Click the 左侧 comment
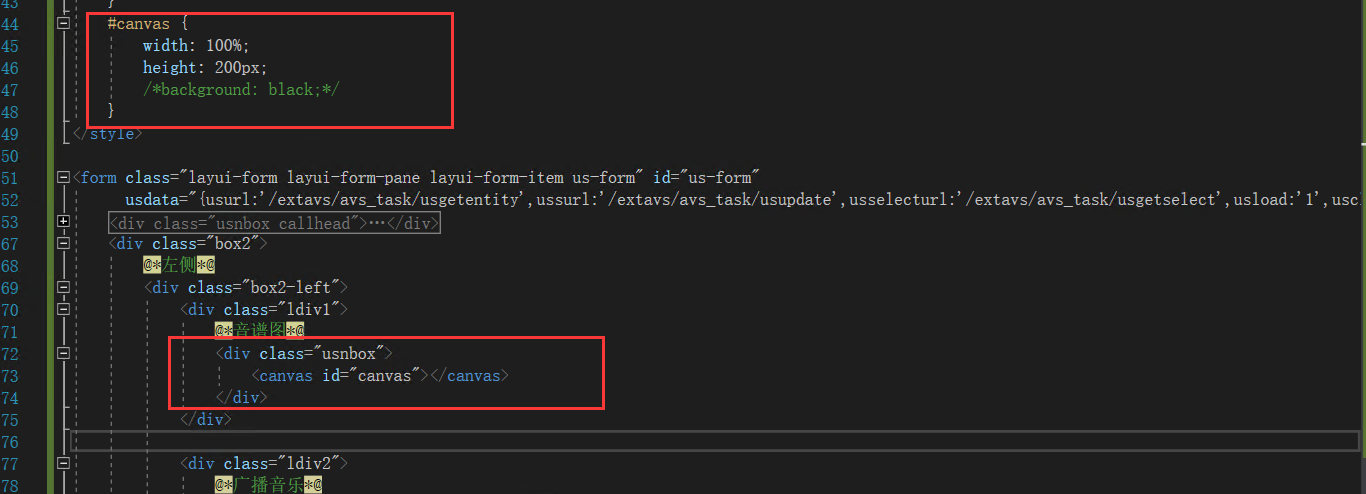This screenshot has width=1366, height=494. tap(180, 266)
